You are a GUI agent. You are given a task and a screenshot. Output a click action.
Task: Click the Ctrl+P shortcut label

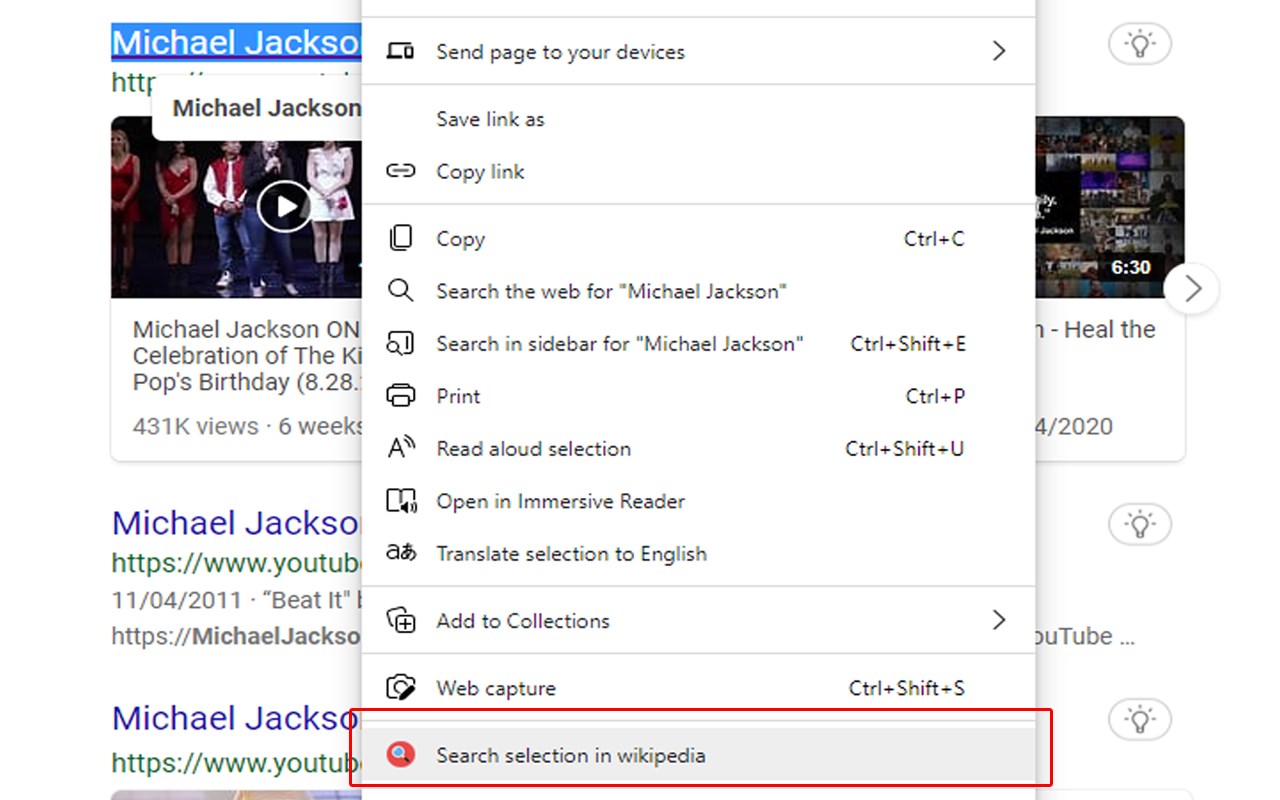point(935,396)
